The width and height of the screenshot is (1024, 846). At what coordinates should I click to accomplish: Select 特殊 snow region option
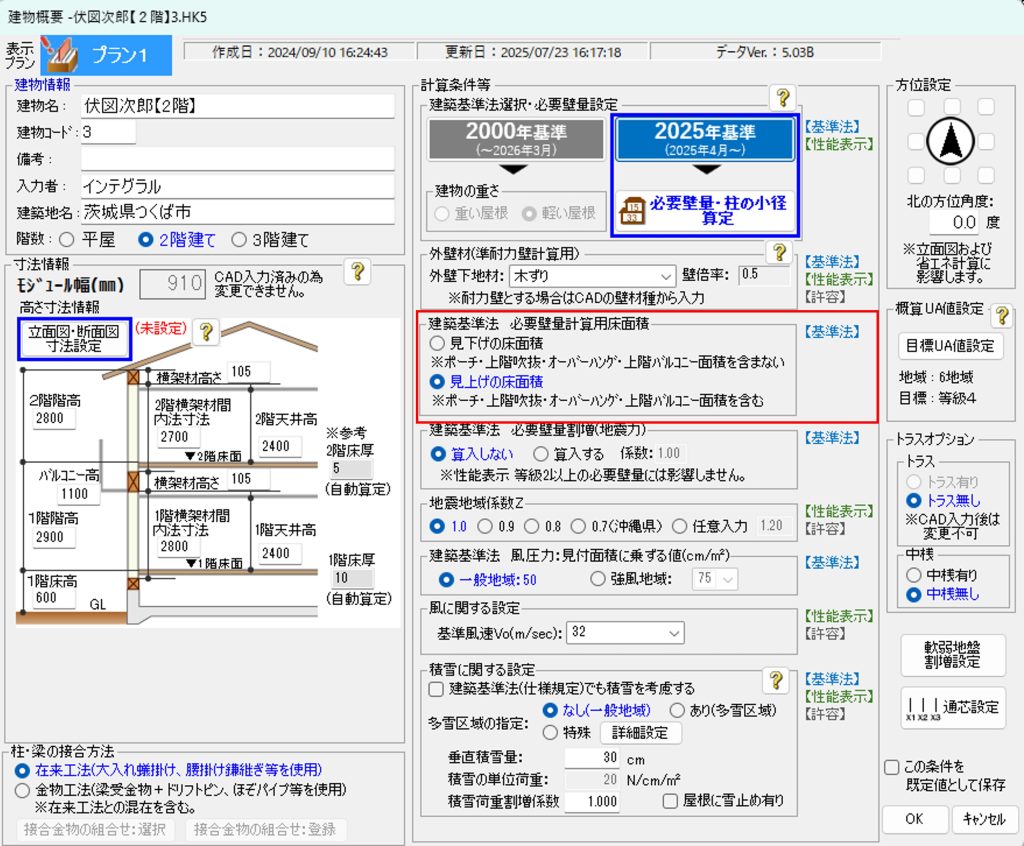tap(551, 732)
